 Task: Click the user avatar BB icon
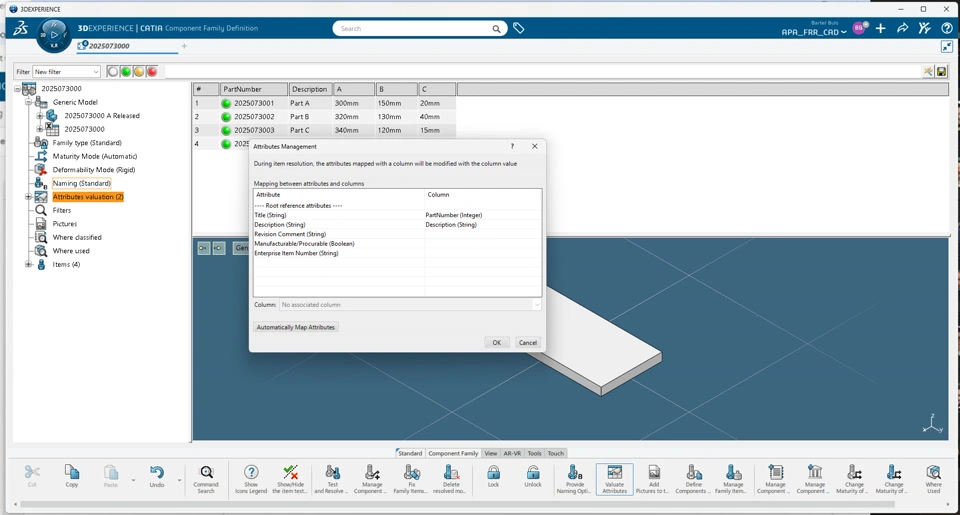858,28
